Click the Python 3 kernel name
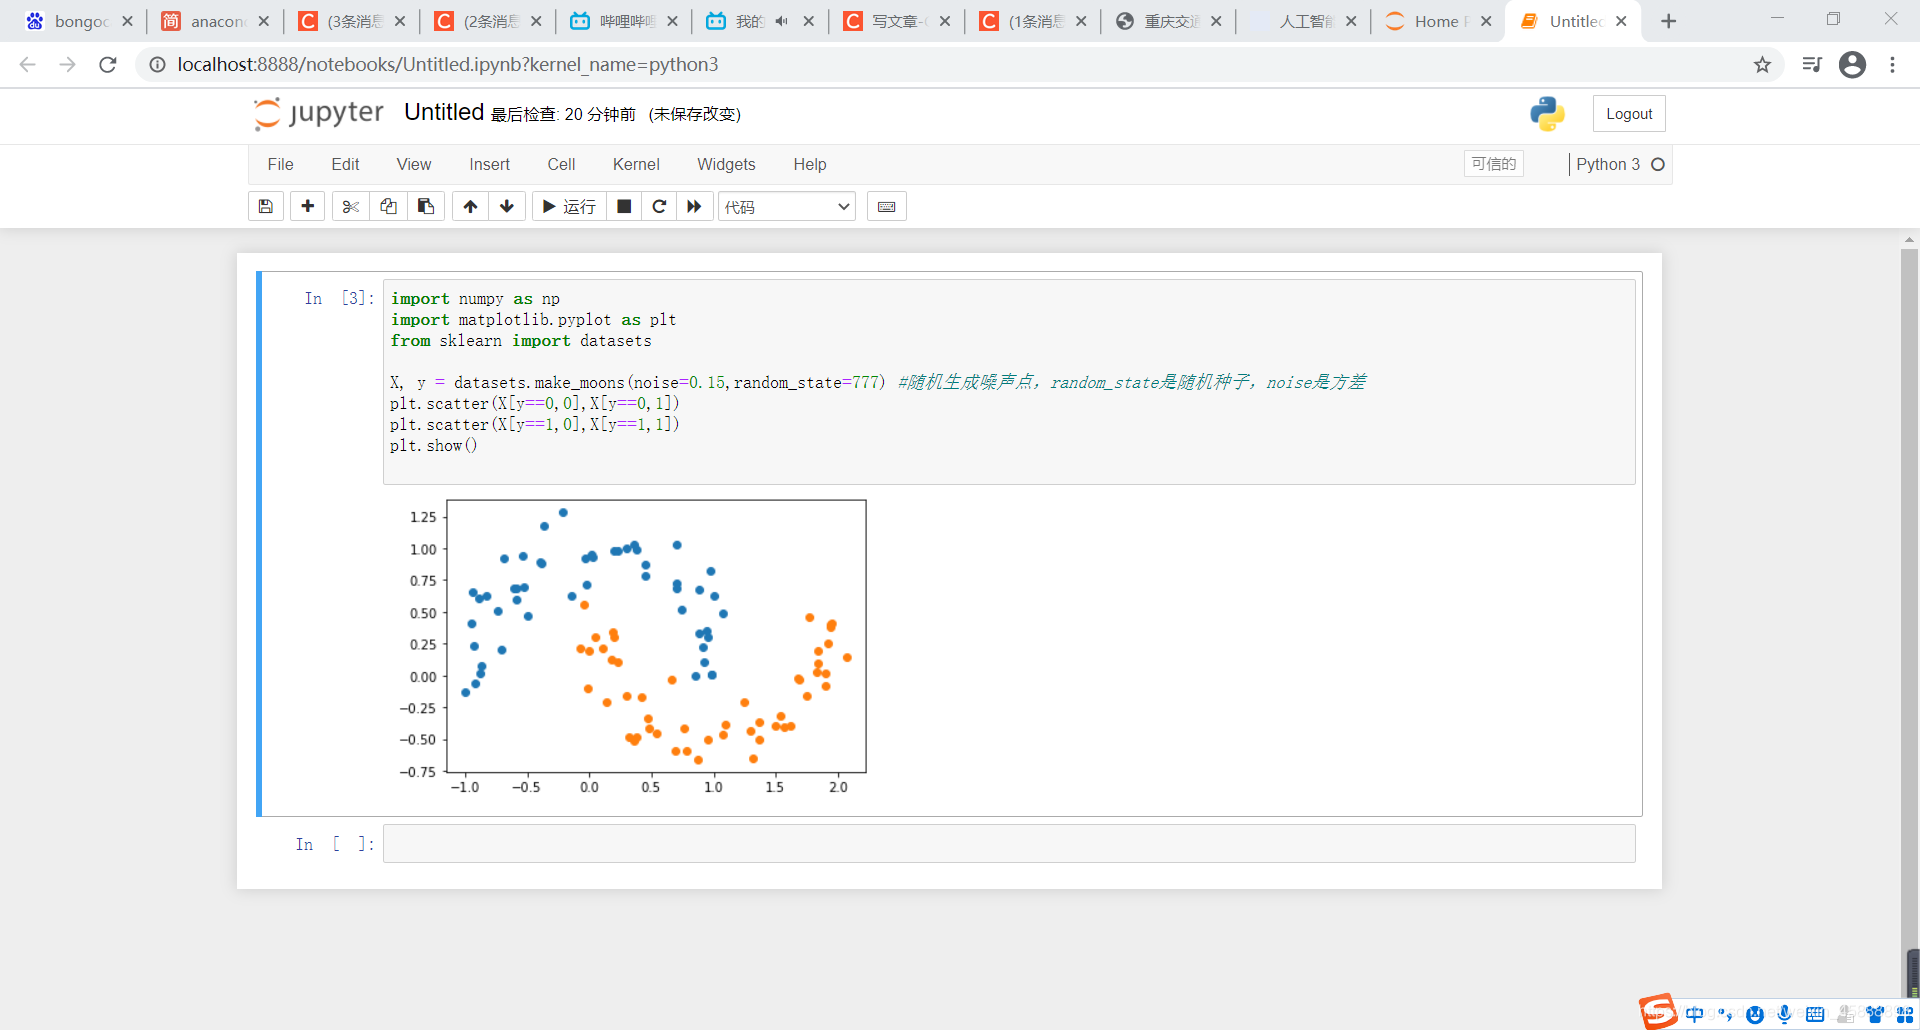 [1608, 164]
